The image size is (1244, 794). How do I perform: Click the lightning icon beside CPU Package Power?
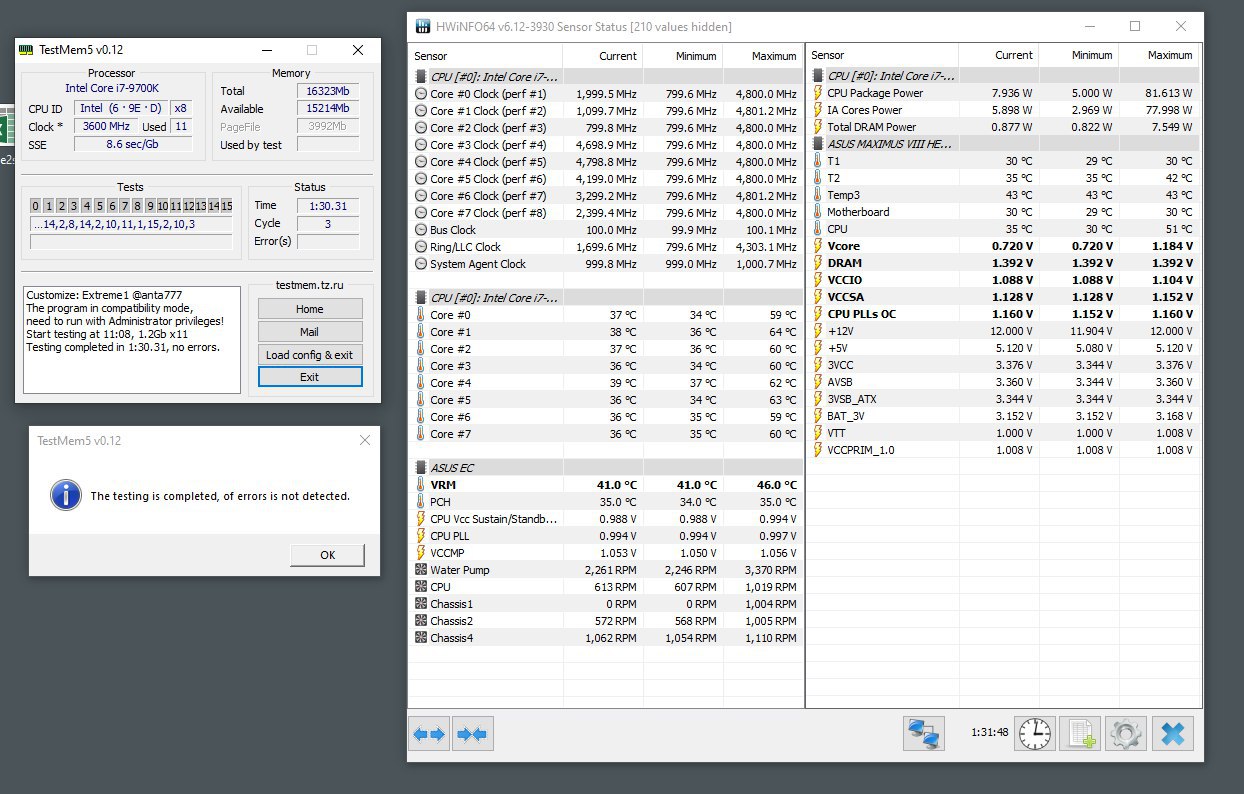[x=817, y=93]
